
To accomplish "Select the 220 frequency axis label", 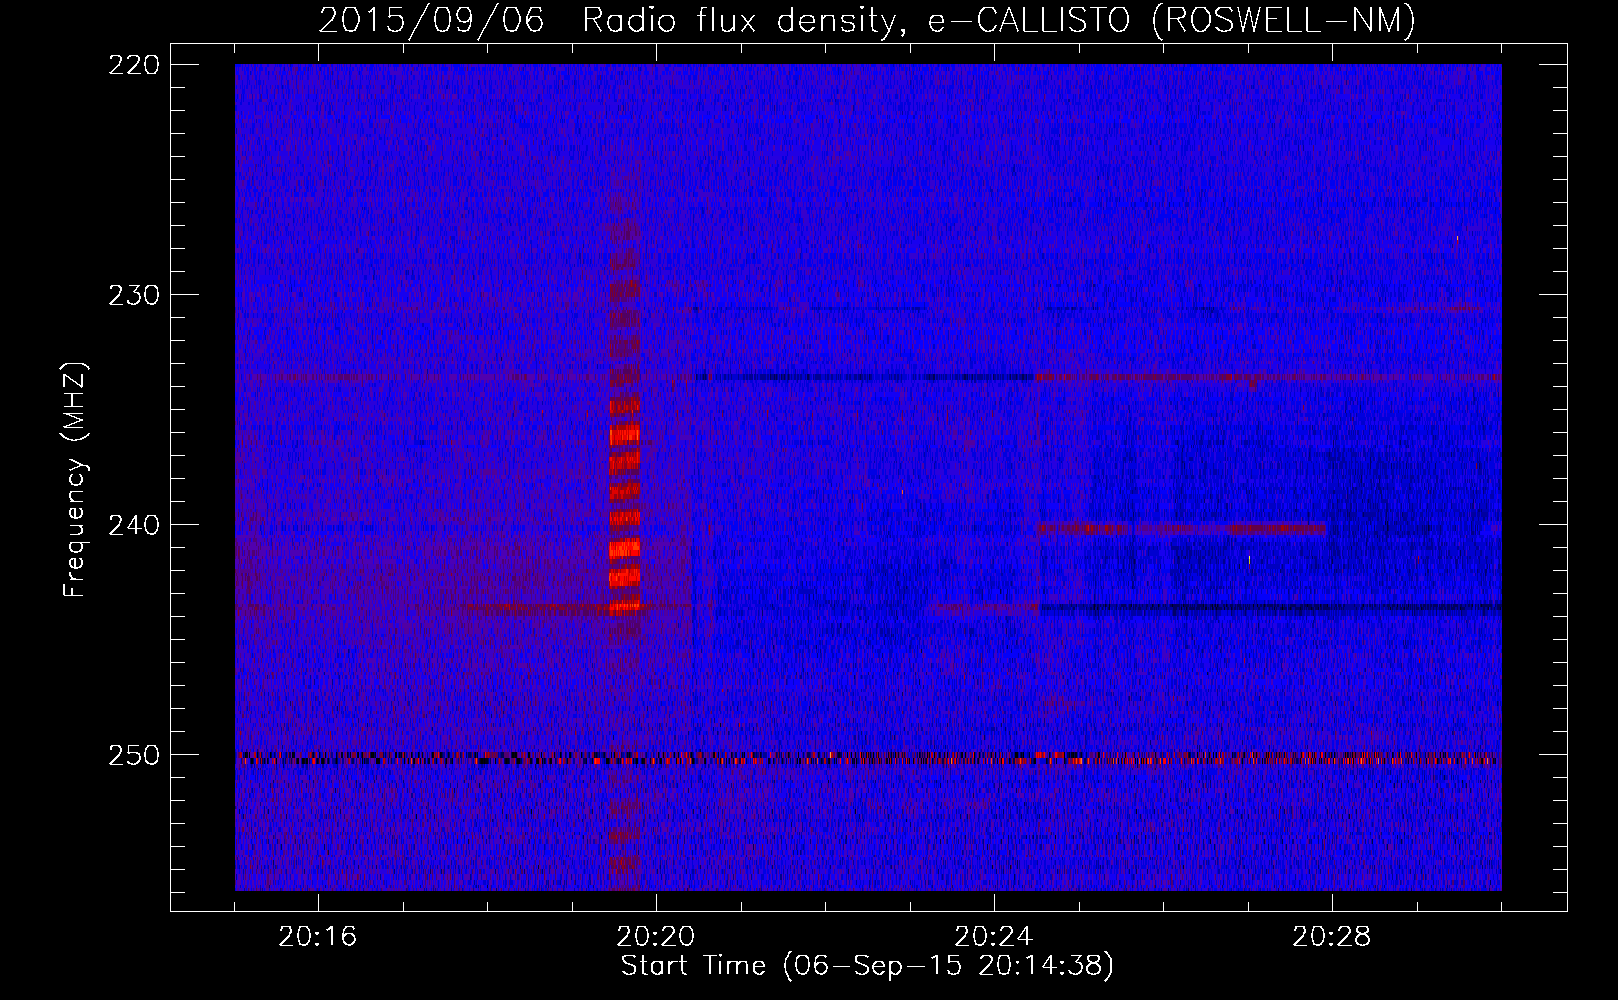I will (133, 66).
